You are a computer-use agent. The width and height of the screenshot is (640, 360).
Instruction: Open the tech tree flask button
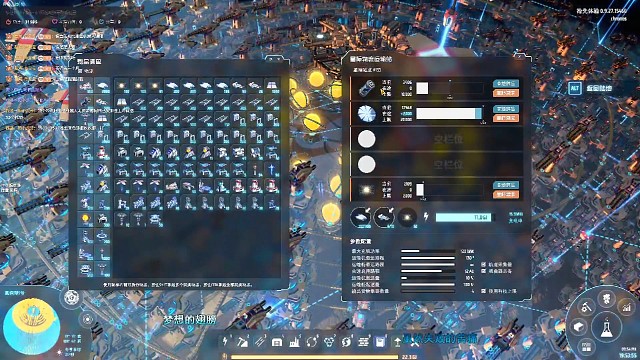click(x=607, y=327)
